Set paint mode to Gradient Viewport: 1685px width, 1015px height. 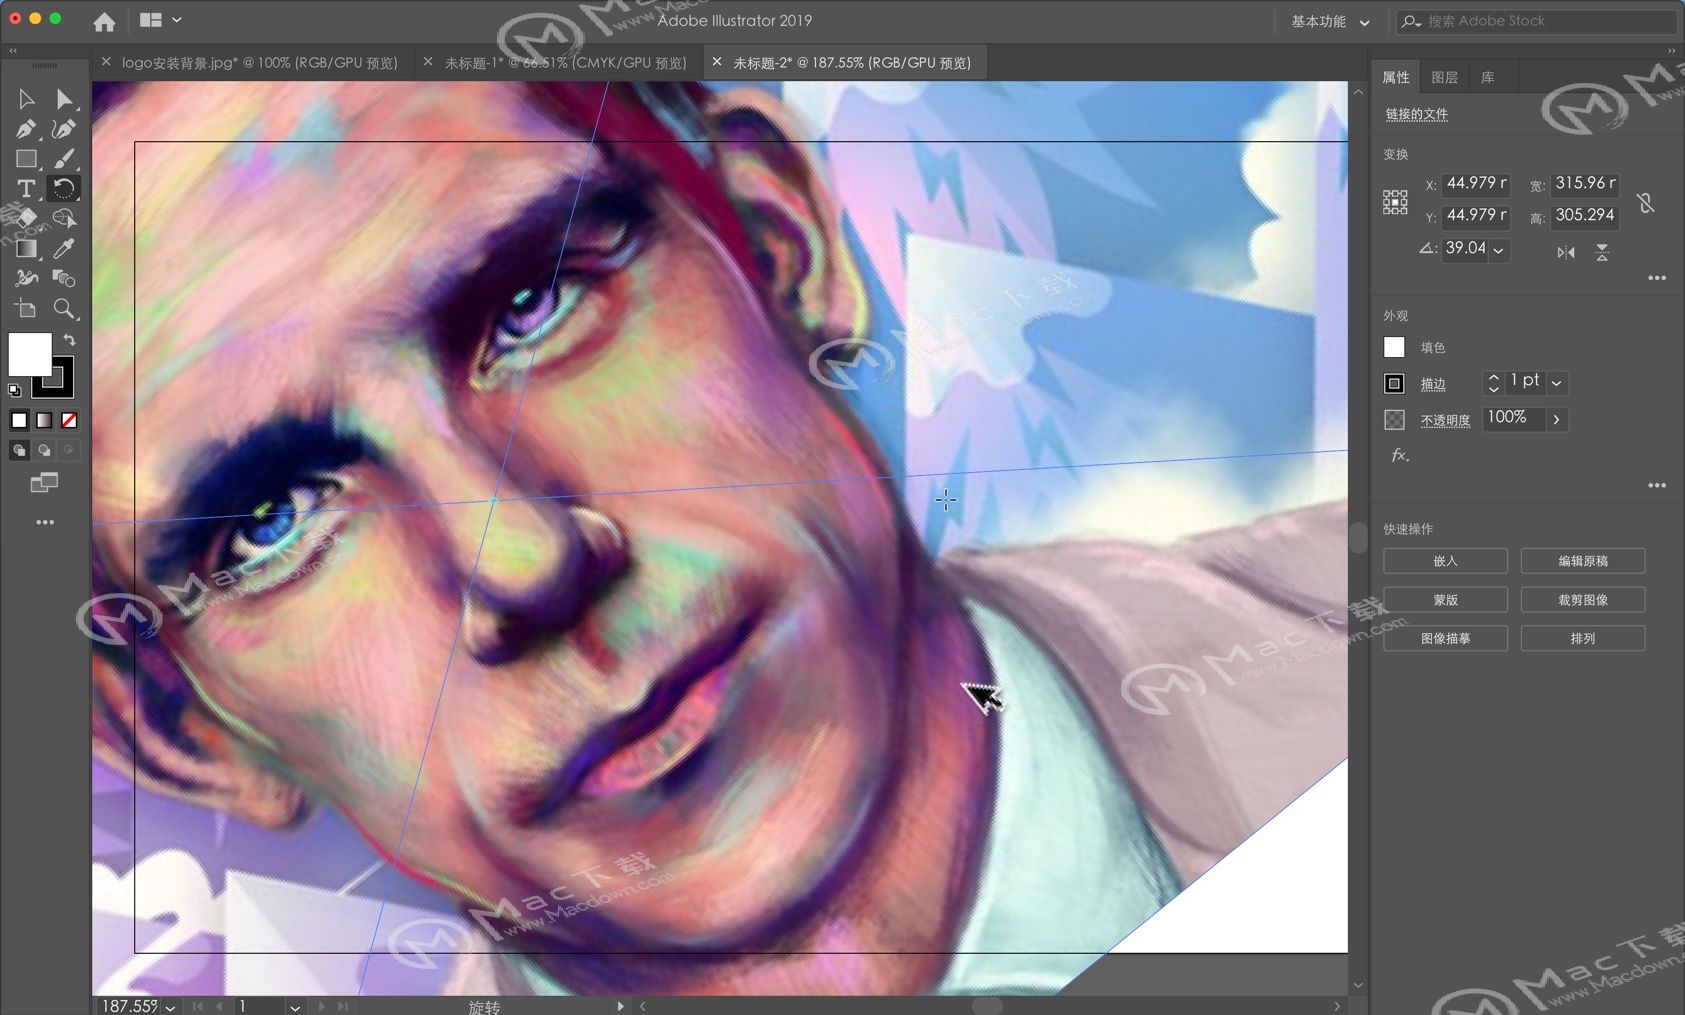pos(44,420)
